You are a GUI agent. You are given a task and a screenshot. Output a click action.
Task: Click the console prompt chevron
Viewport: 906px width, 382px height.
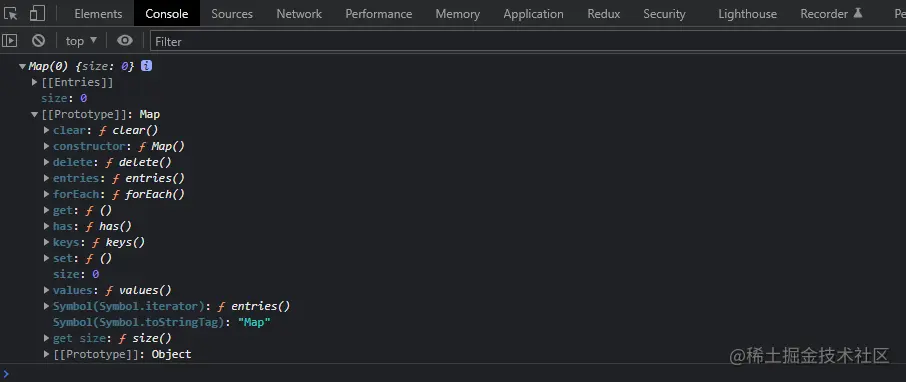coord(6,373)
